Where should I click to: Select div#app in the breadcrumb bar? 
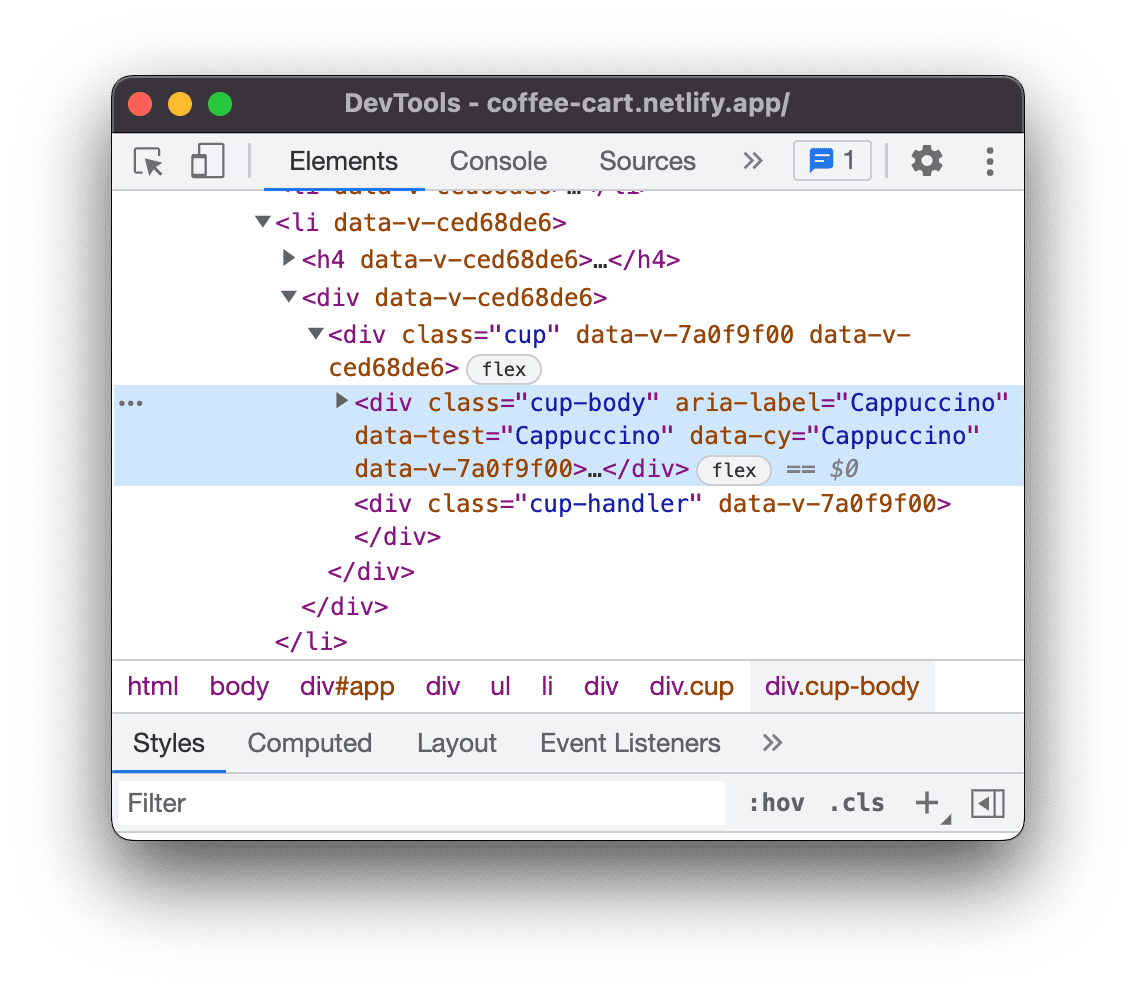[346, 686]
